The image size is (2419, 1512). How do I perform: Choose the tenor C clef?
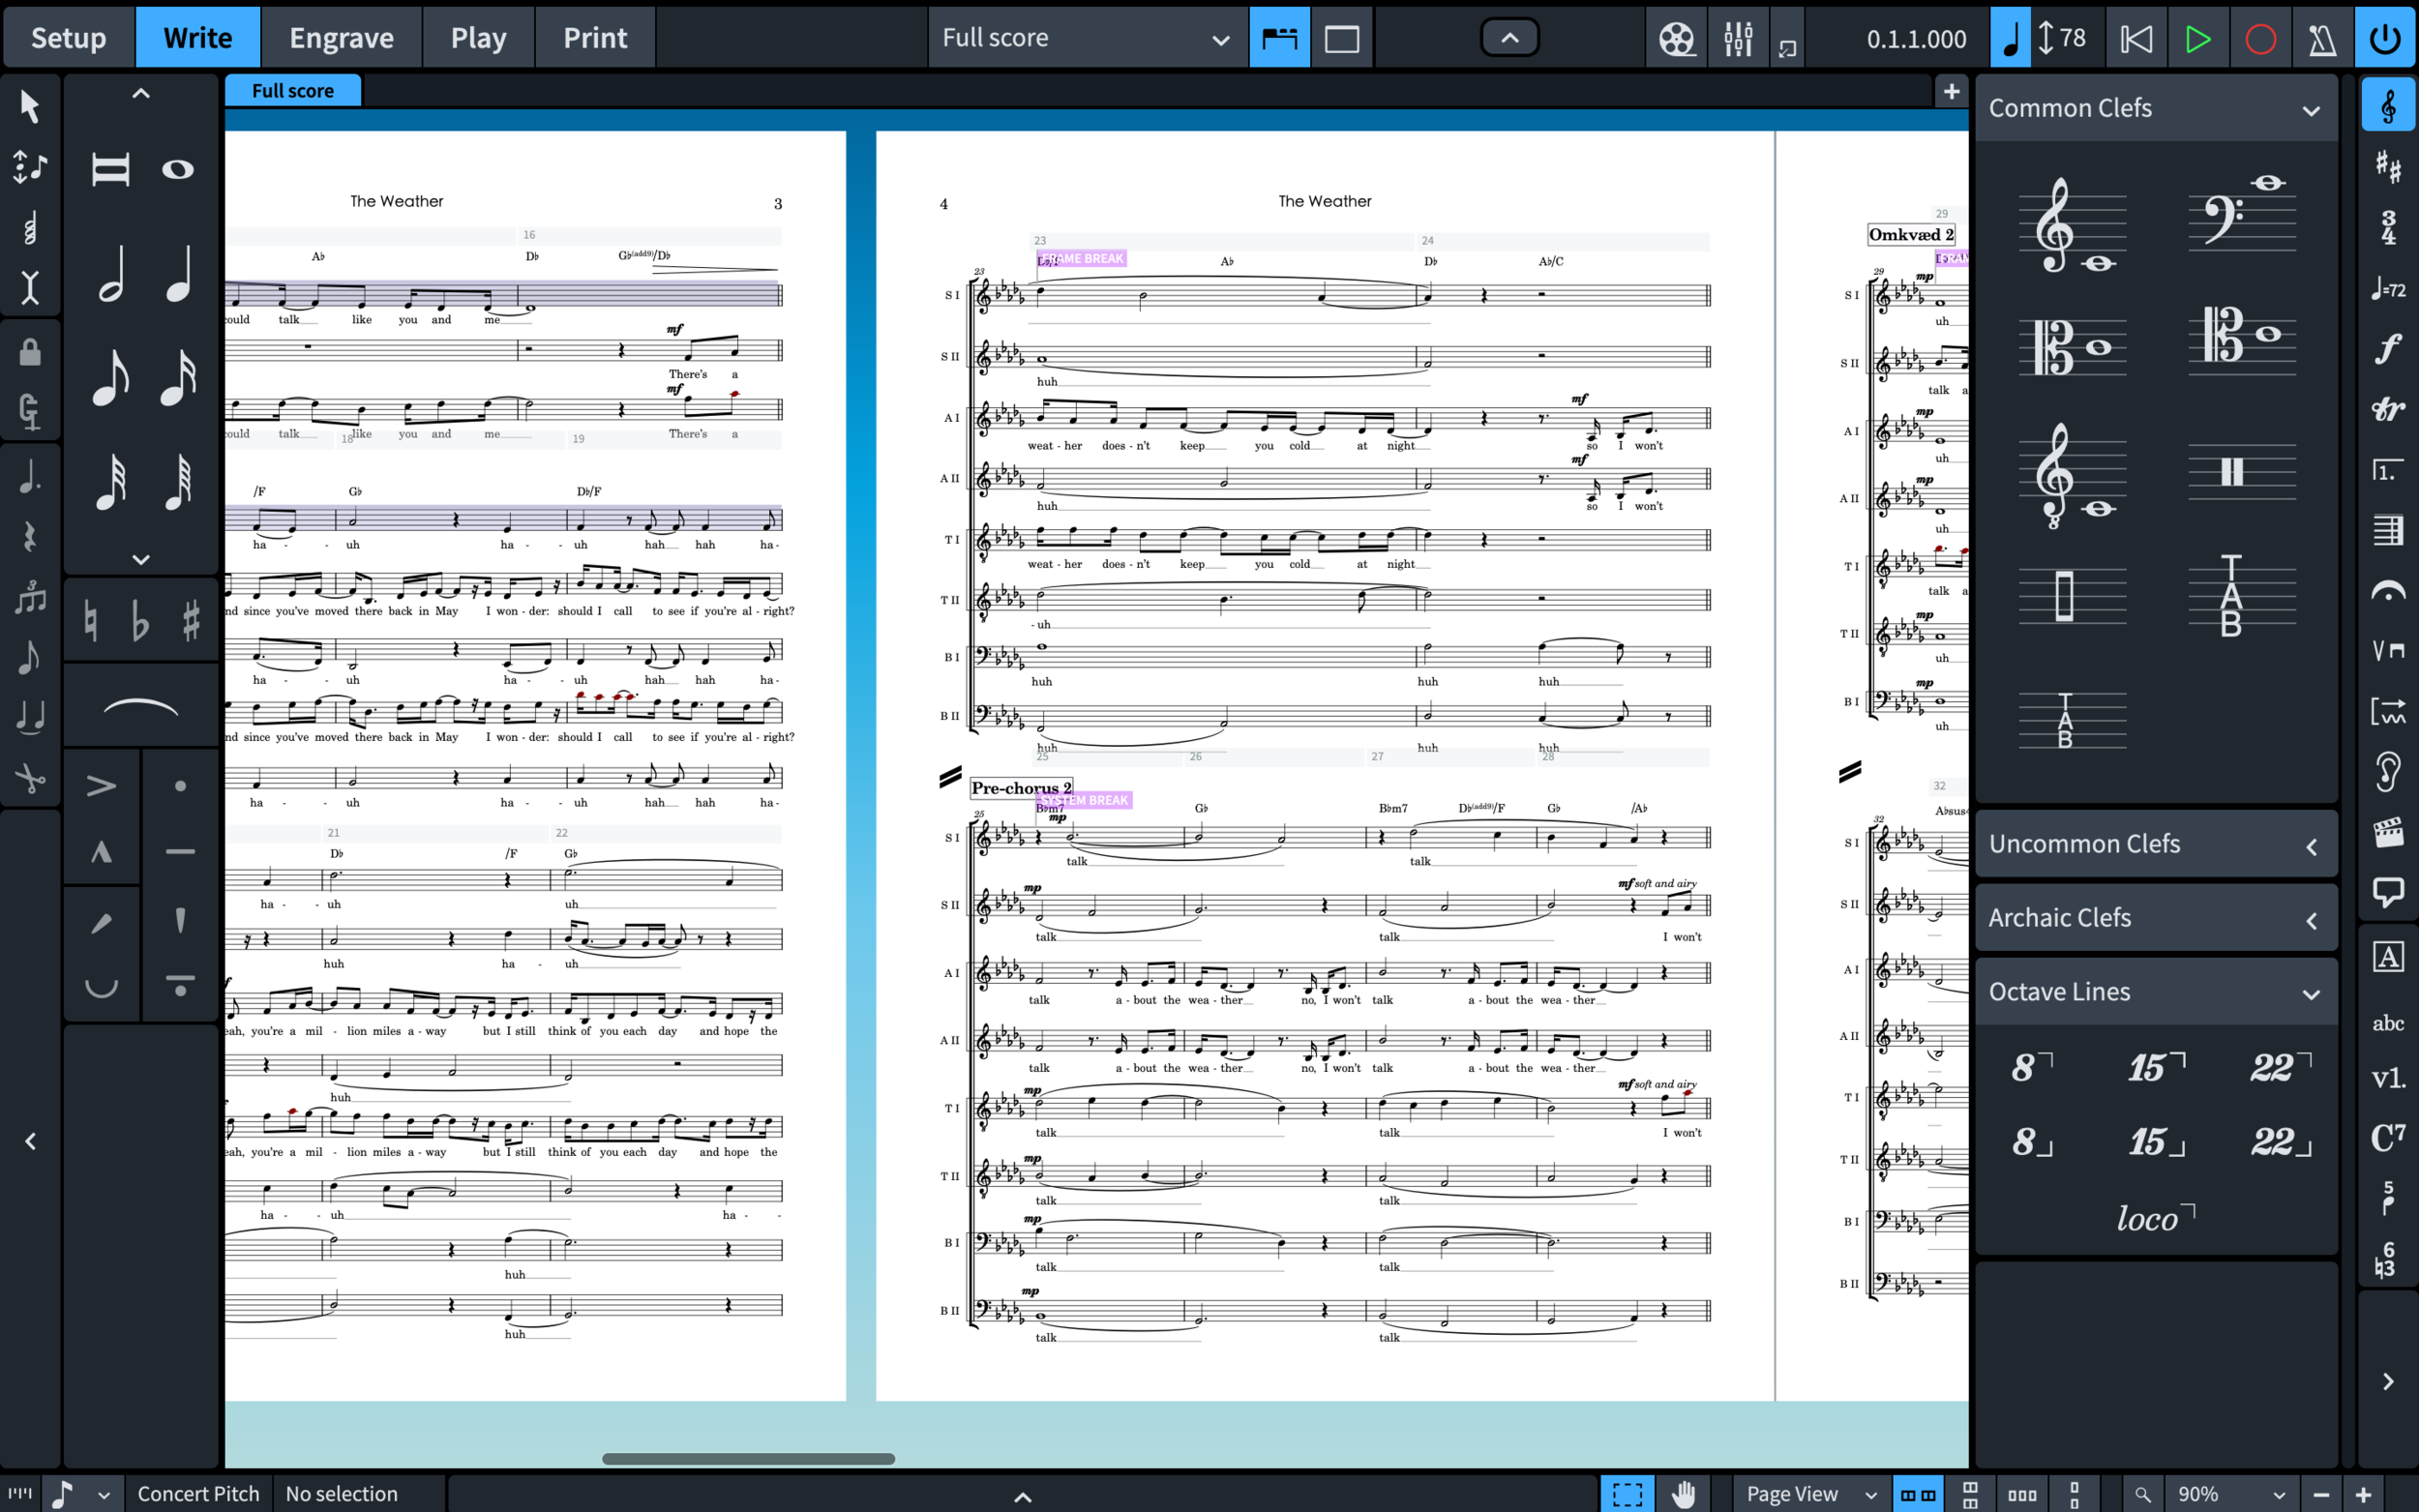2242,334
